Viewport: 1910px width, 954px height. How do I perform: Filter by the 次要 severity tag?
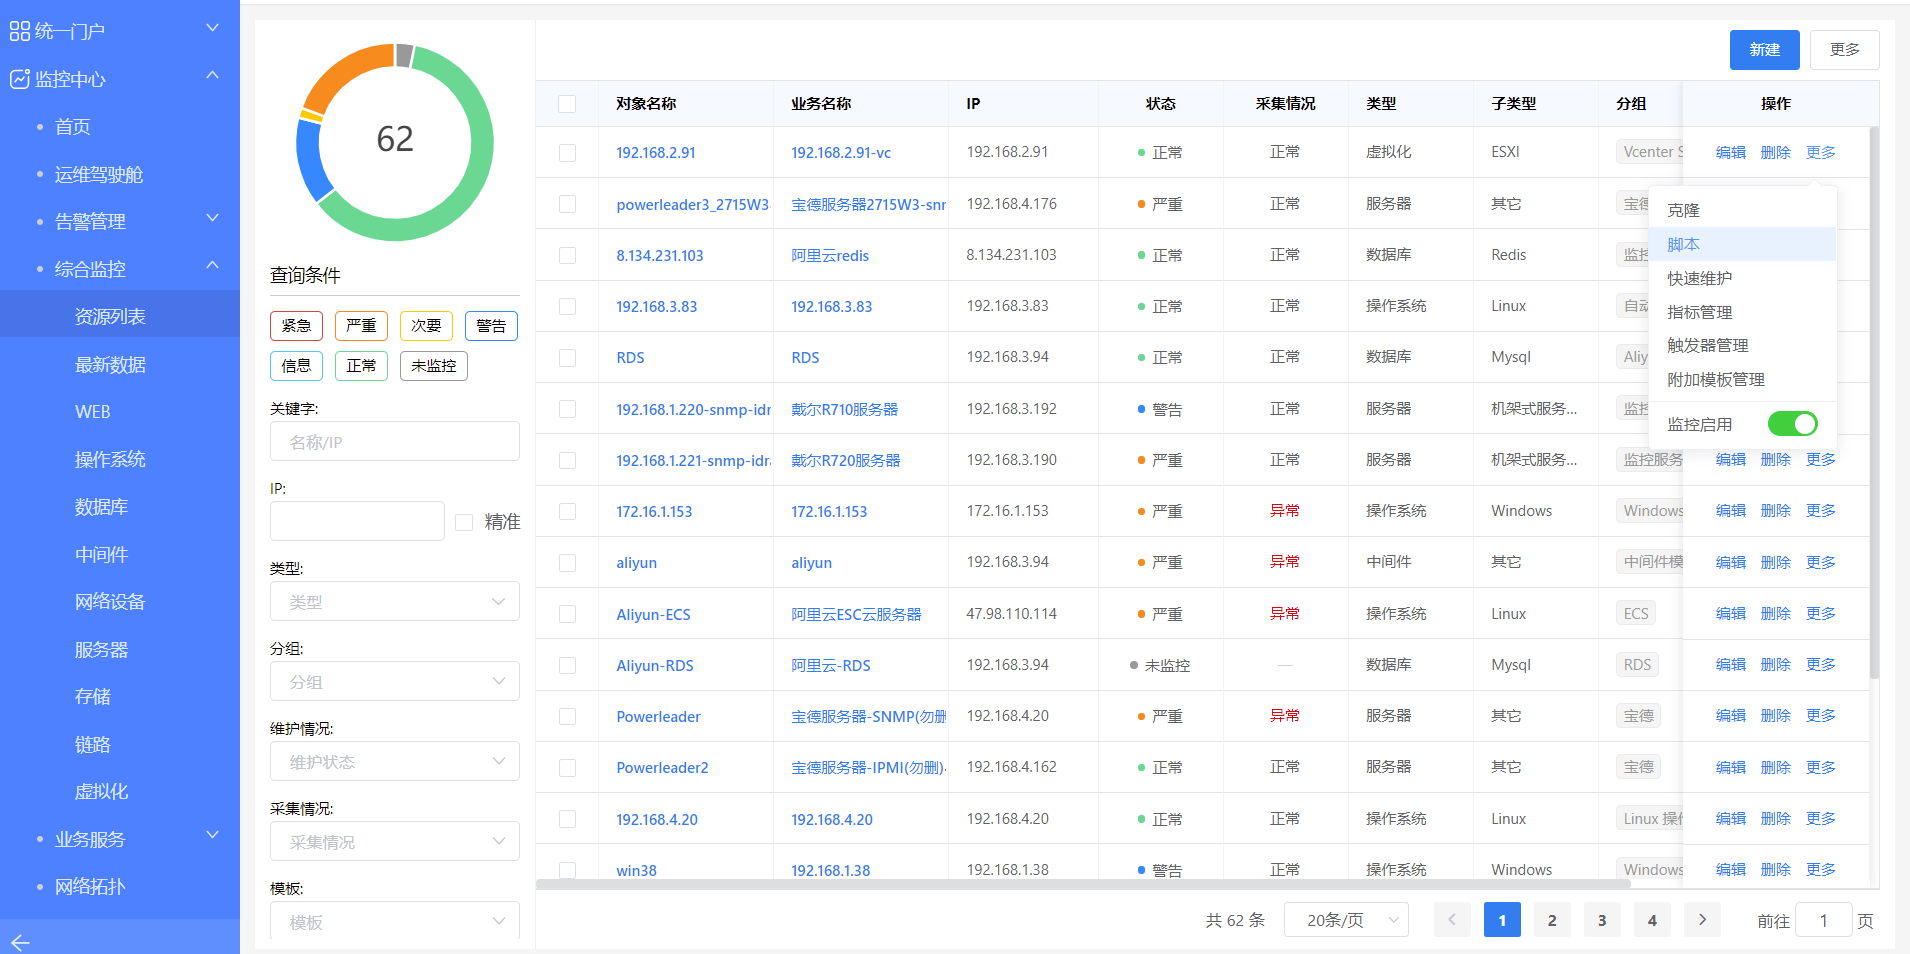pyautogui.click(x=426, y=326)
